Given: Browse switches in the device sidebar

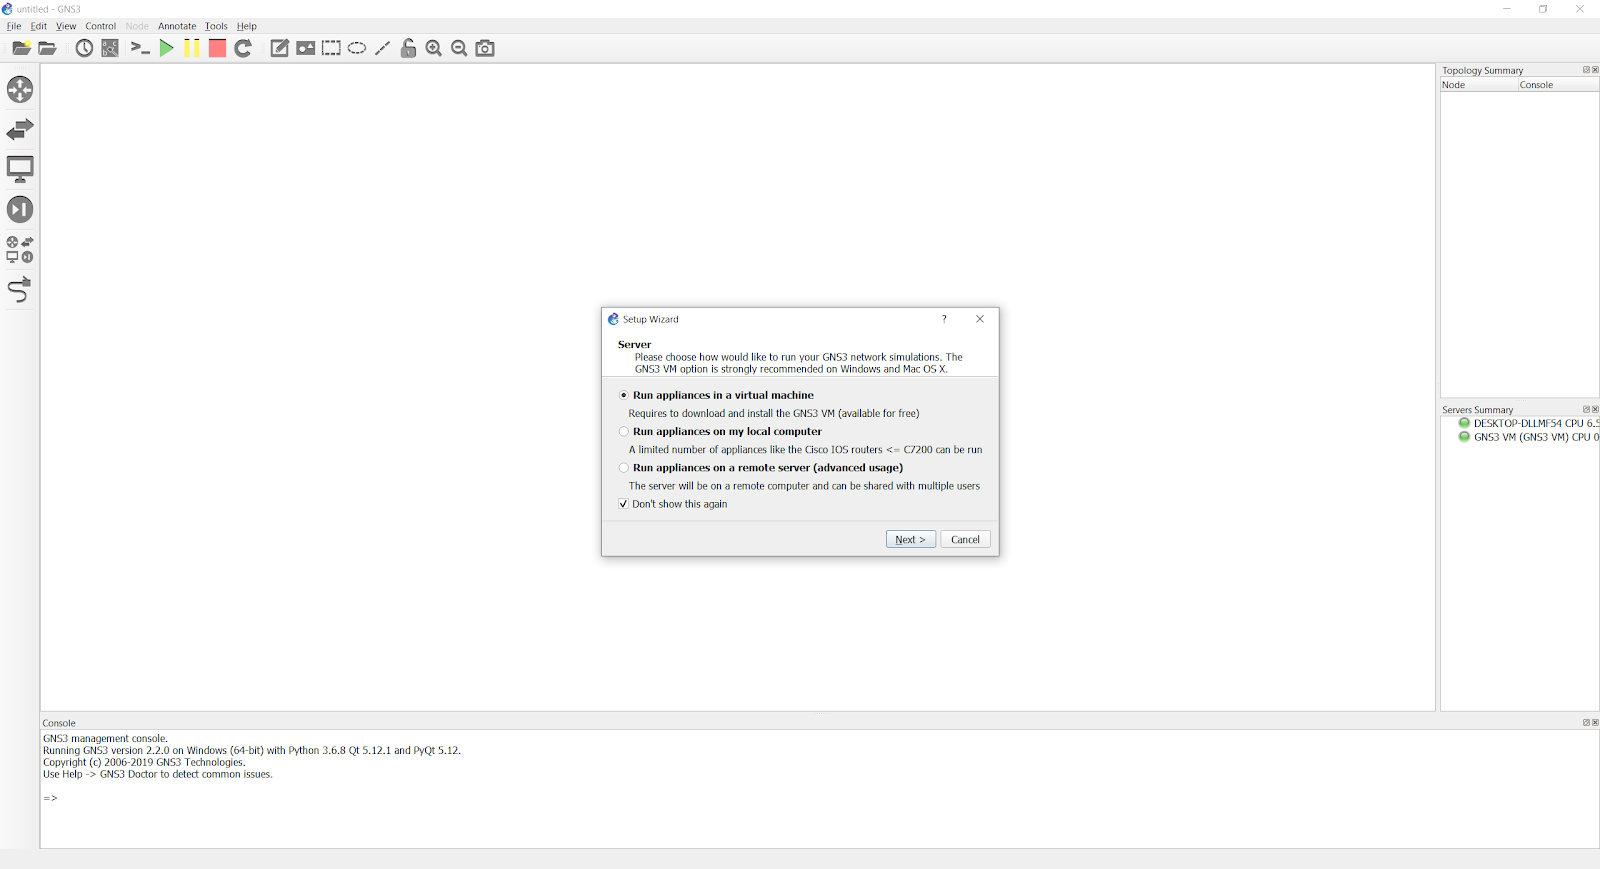Looking at the screenshot, I should coord(20,130).
